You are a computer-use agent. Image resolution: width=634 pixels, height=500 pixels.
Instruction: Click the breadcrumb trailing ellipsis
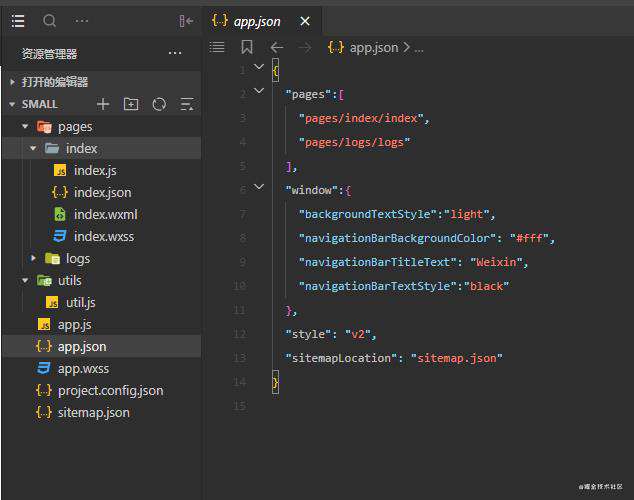419,49
